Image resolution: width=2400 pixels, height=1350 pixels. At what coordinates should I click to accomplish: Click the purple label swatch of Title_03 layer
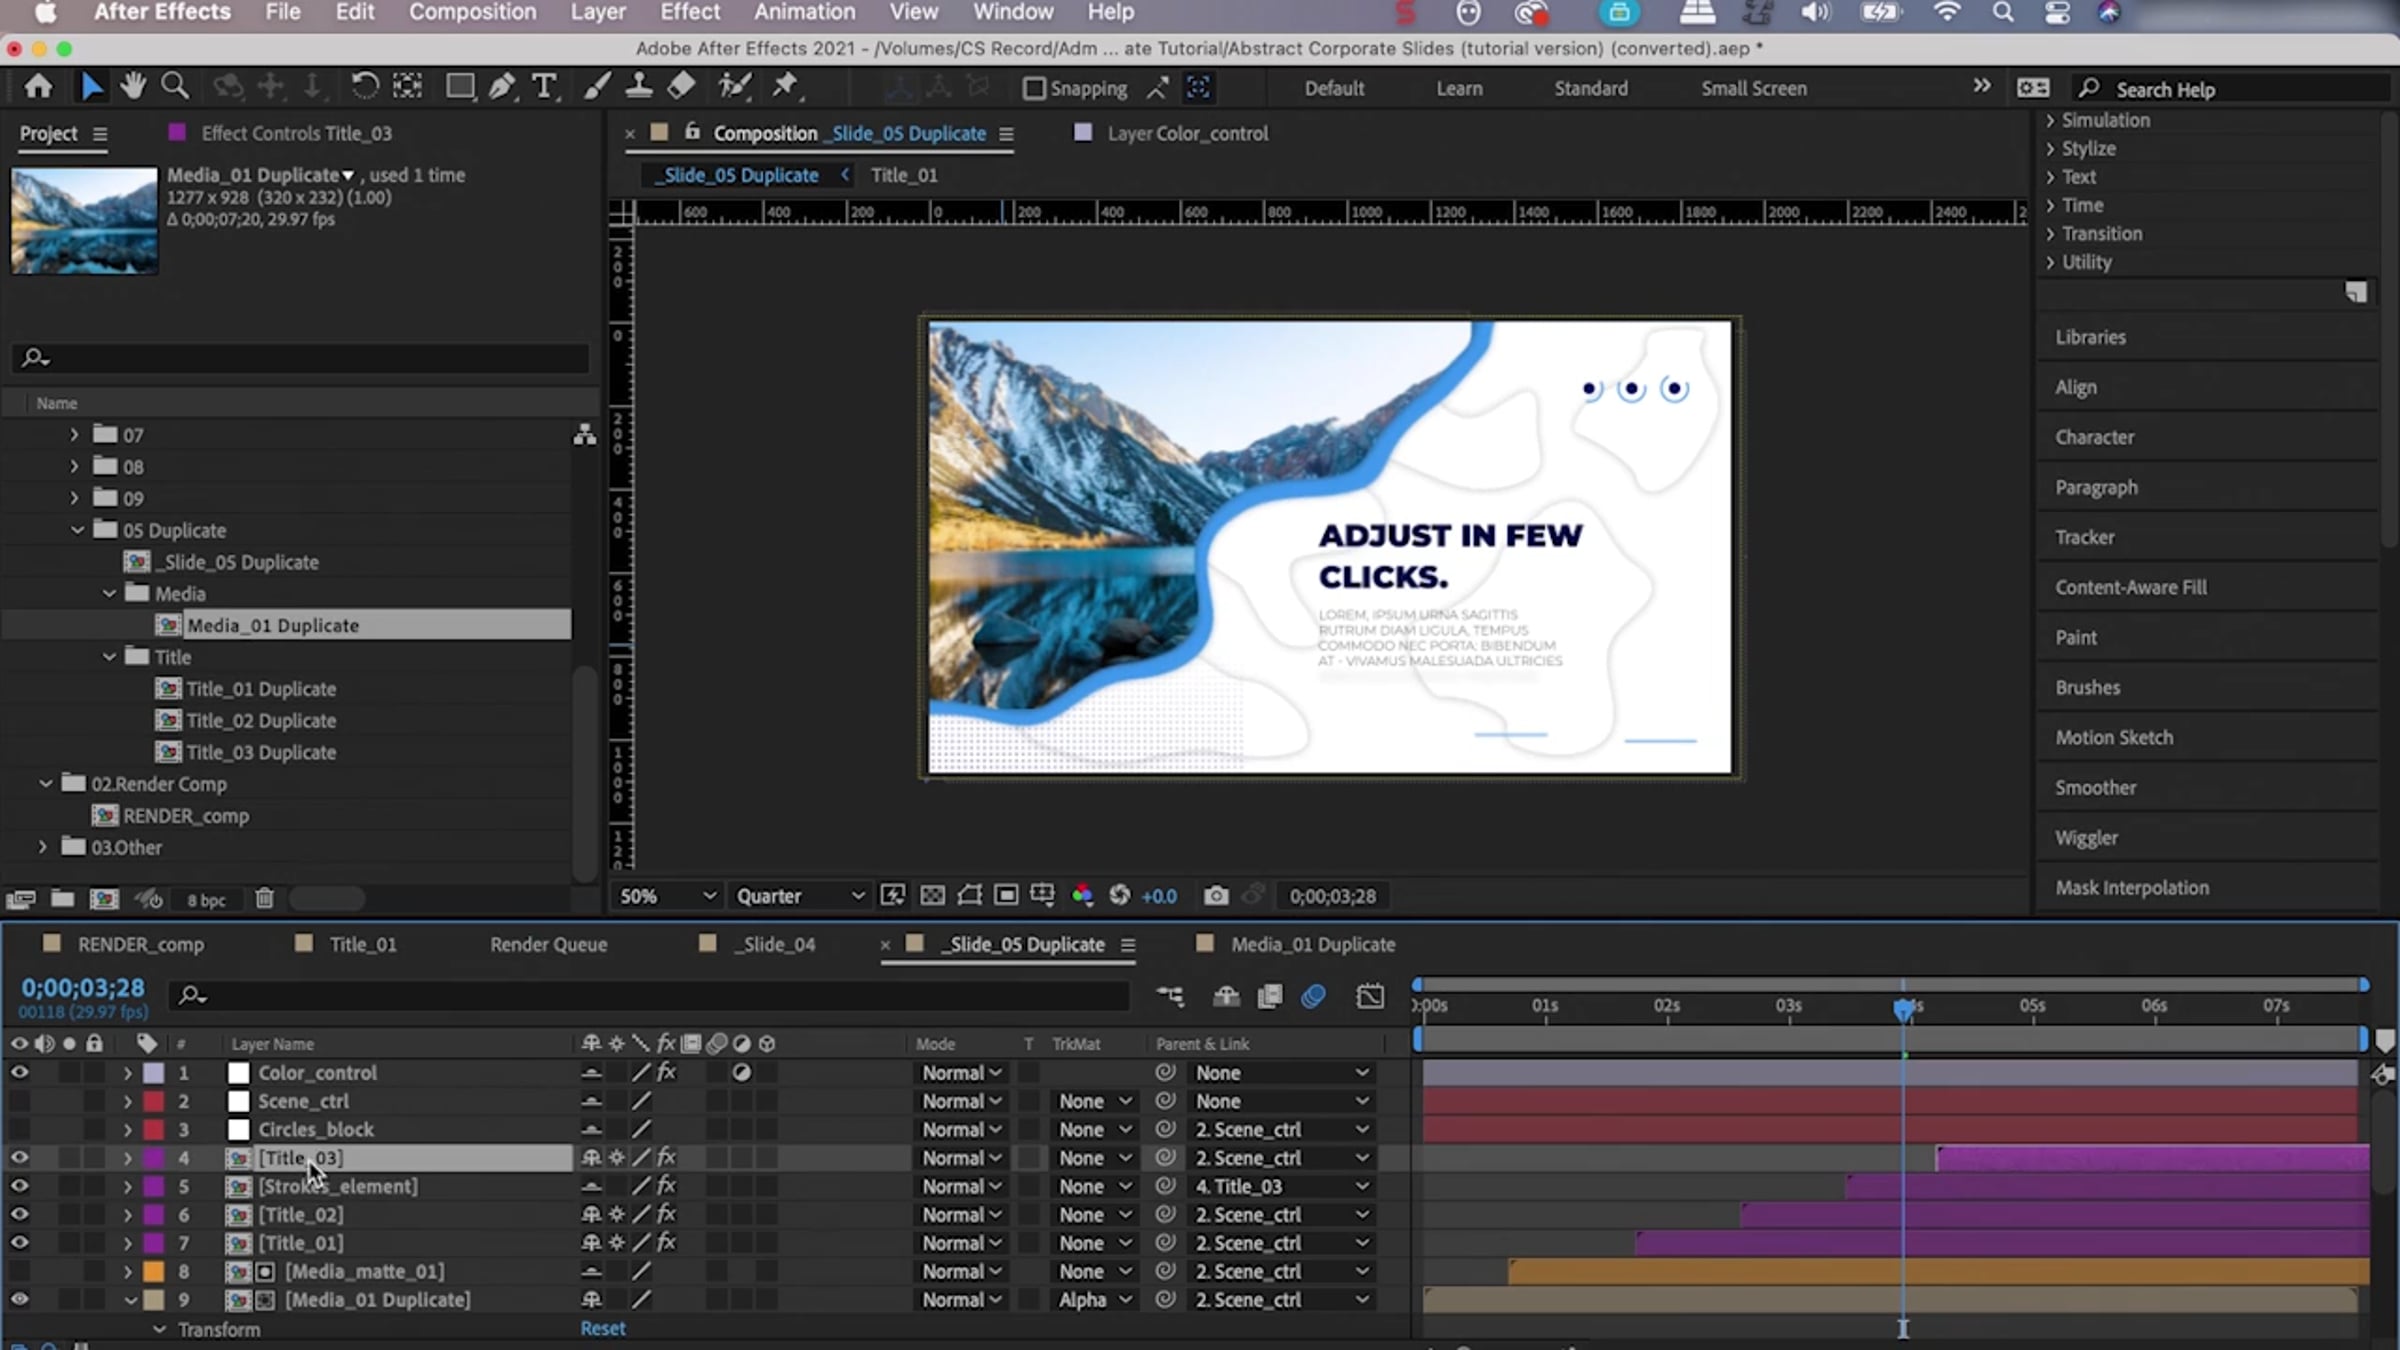tap(154, 1158)
